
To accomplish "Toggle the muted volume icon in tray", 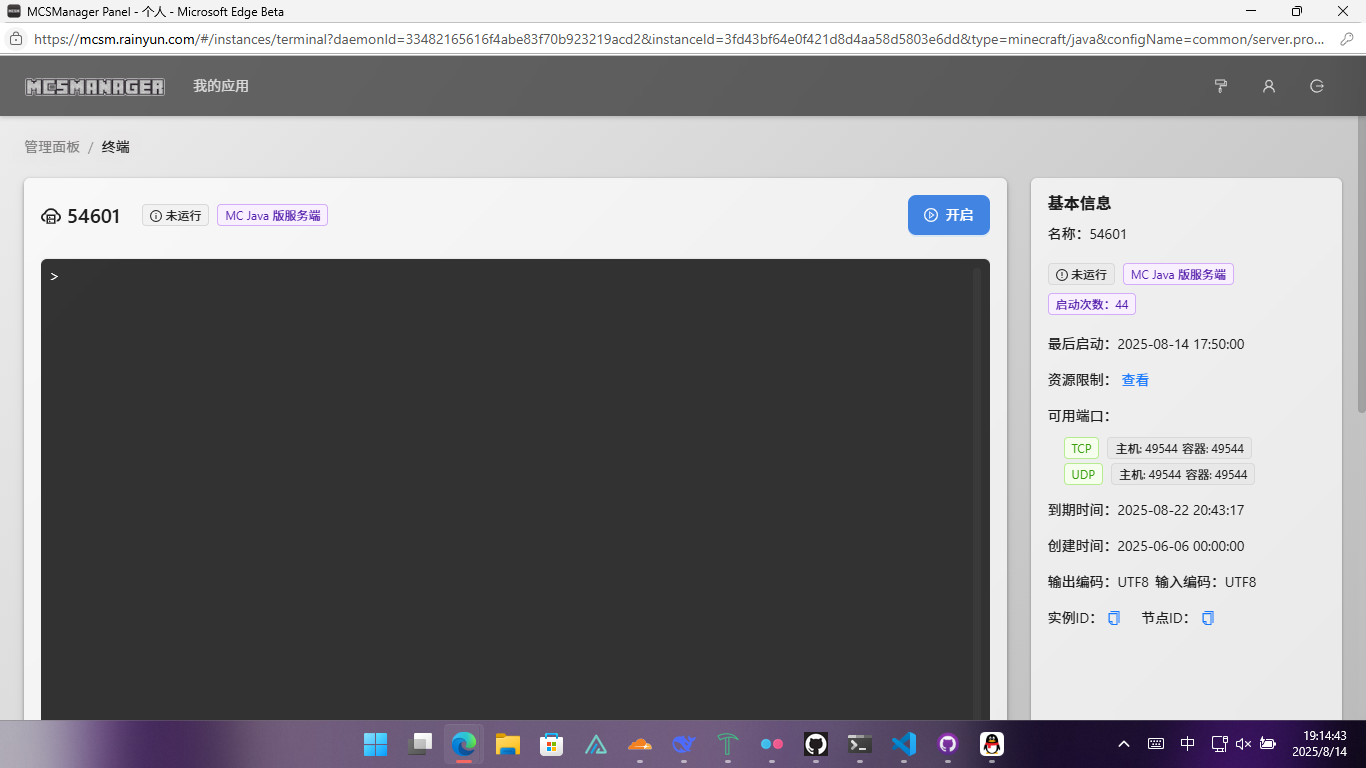I will click(x=1243, y=744).
